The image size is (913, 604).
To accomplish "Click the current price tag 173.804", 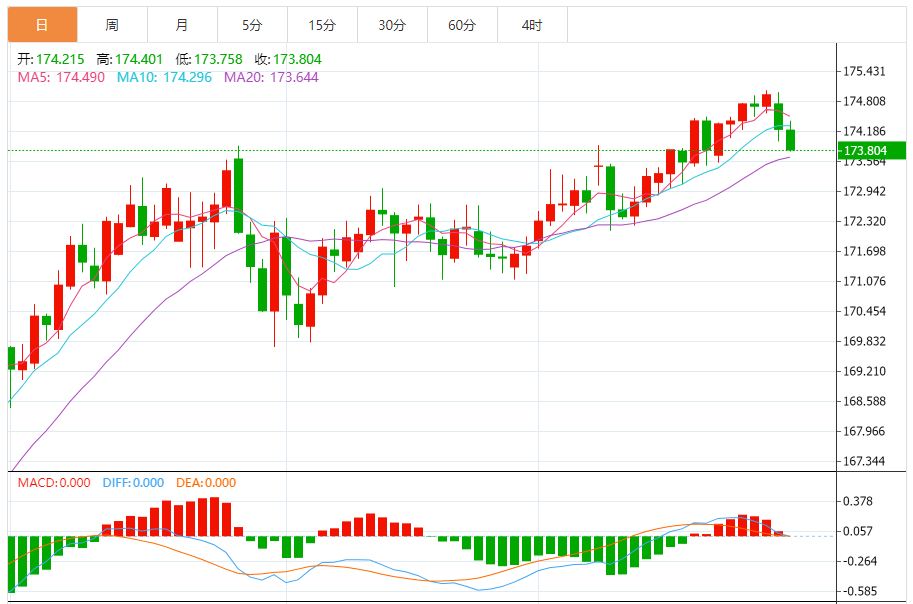I will [x=872, y=150].
